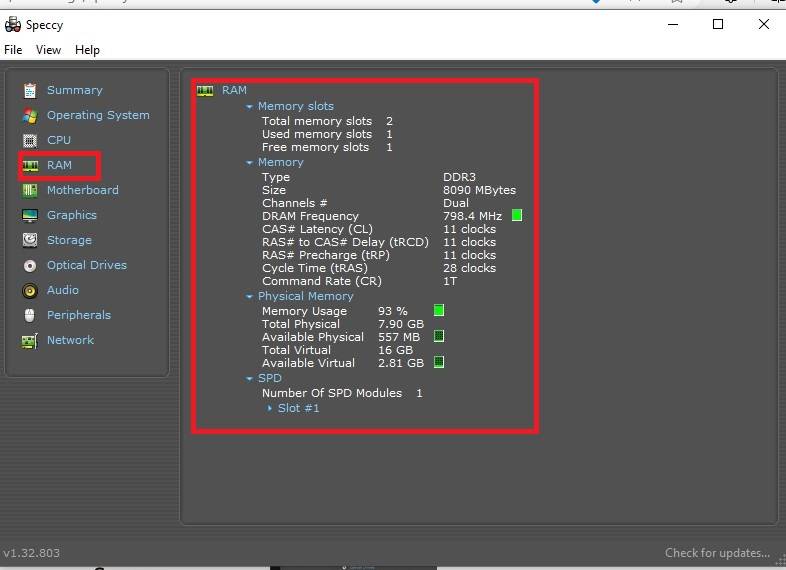Collapse the Physical Memory section arrow
Viewport: 786px width, 570px height.
(250, 297)
